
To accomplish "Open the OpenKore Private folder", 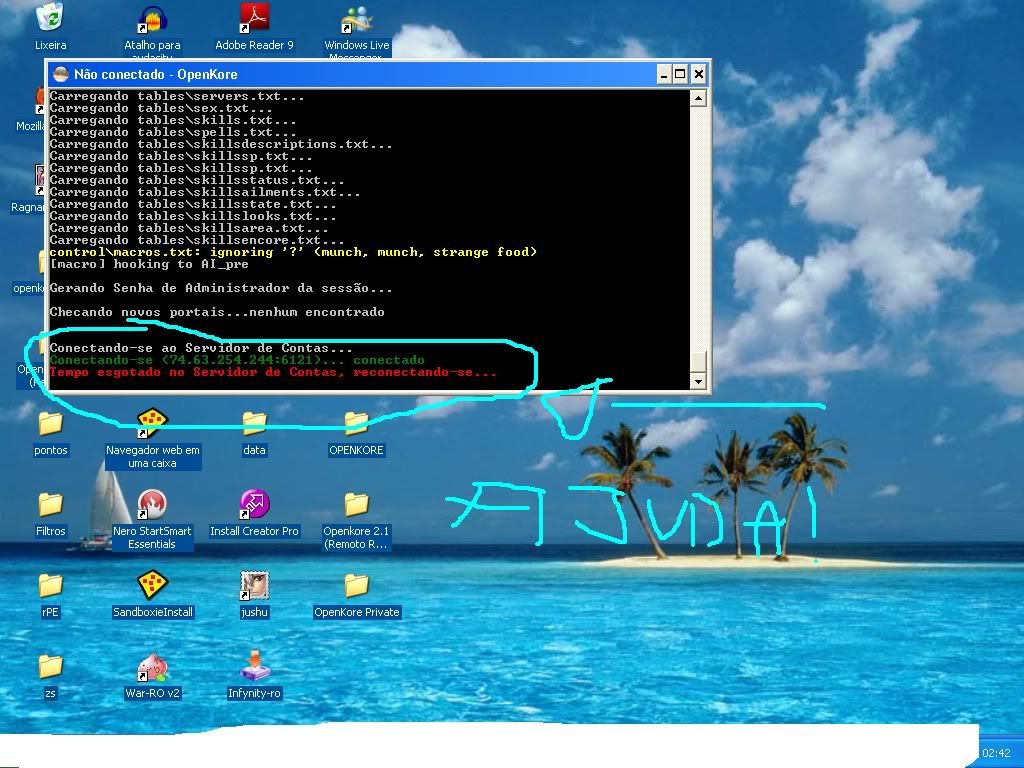I will tap(356, 586).
